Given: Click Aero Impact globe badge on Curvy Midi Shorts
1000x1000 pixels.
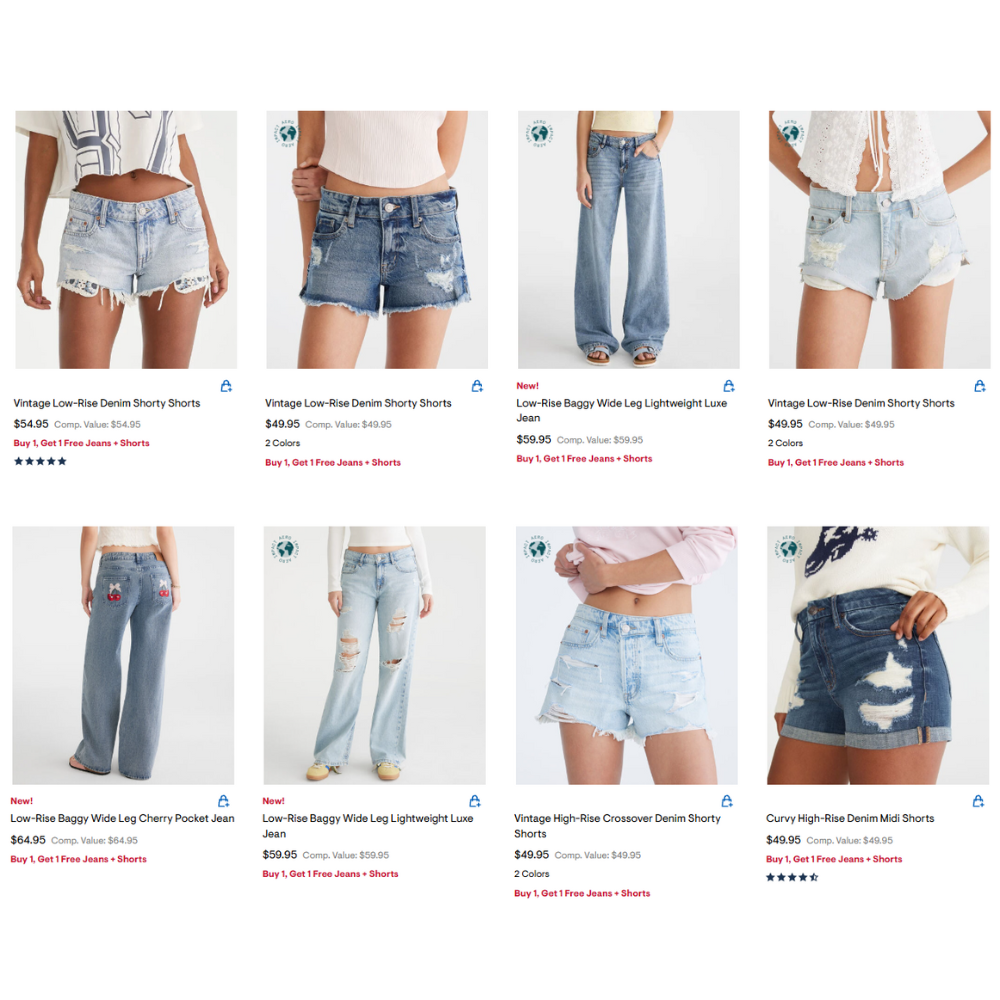Looking at the screenshot, I should 788,549.
